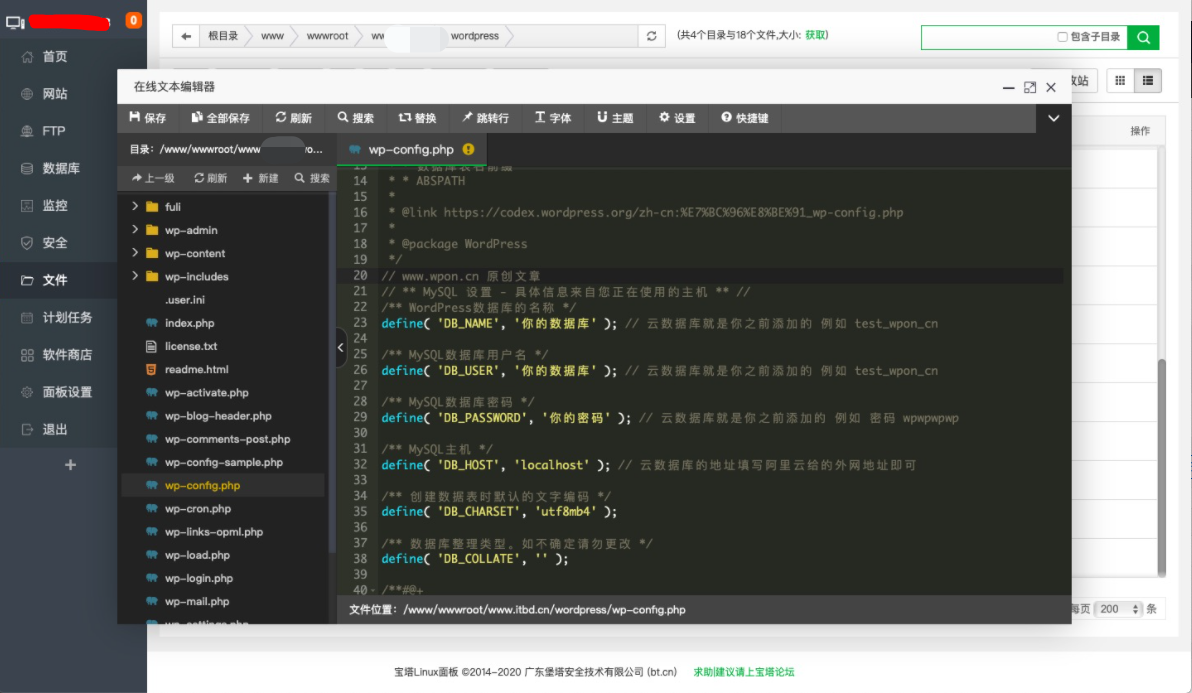Collapse the file tree sidebar with the arrow handle

341,347
